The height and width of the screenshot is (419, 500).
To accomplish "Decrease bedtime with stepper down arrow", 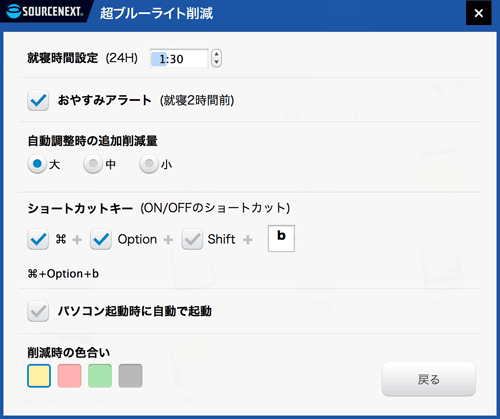I will (x=216, y=62).
